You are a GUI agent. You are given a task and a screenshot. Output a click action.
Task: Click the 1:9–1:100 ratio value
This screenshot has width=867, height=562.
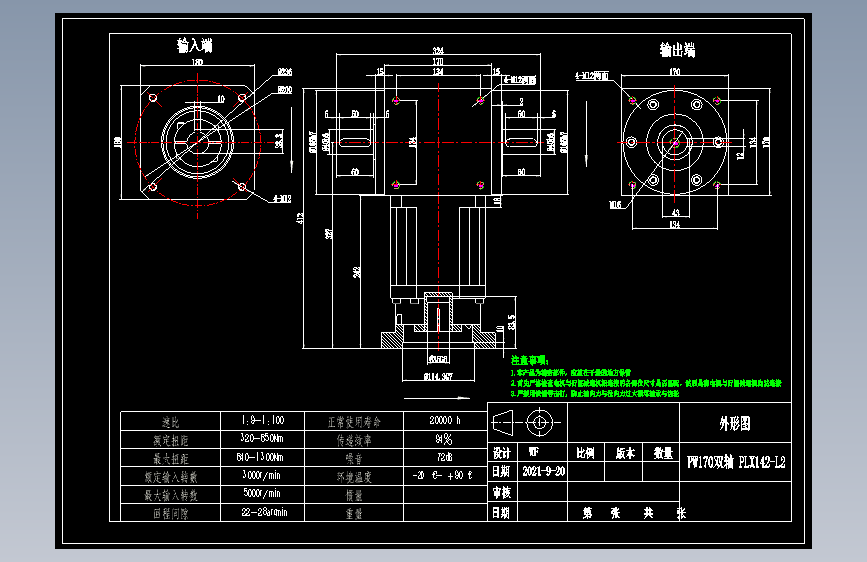tap(263, 420)
